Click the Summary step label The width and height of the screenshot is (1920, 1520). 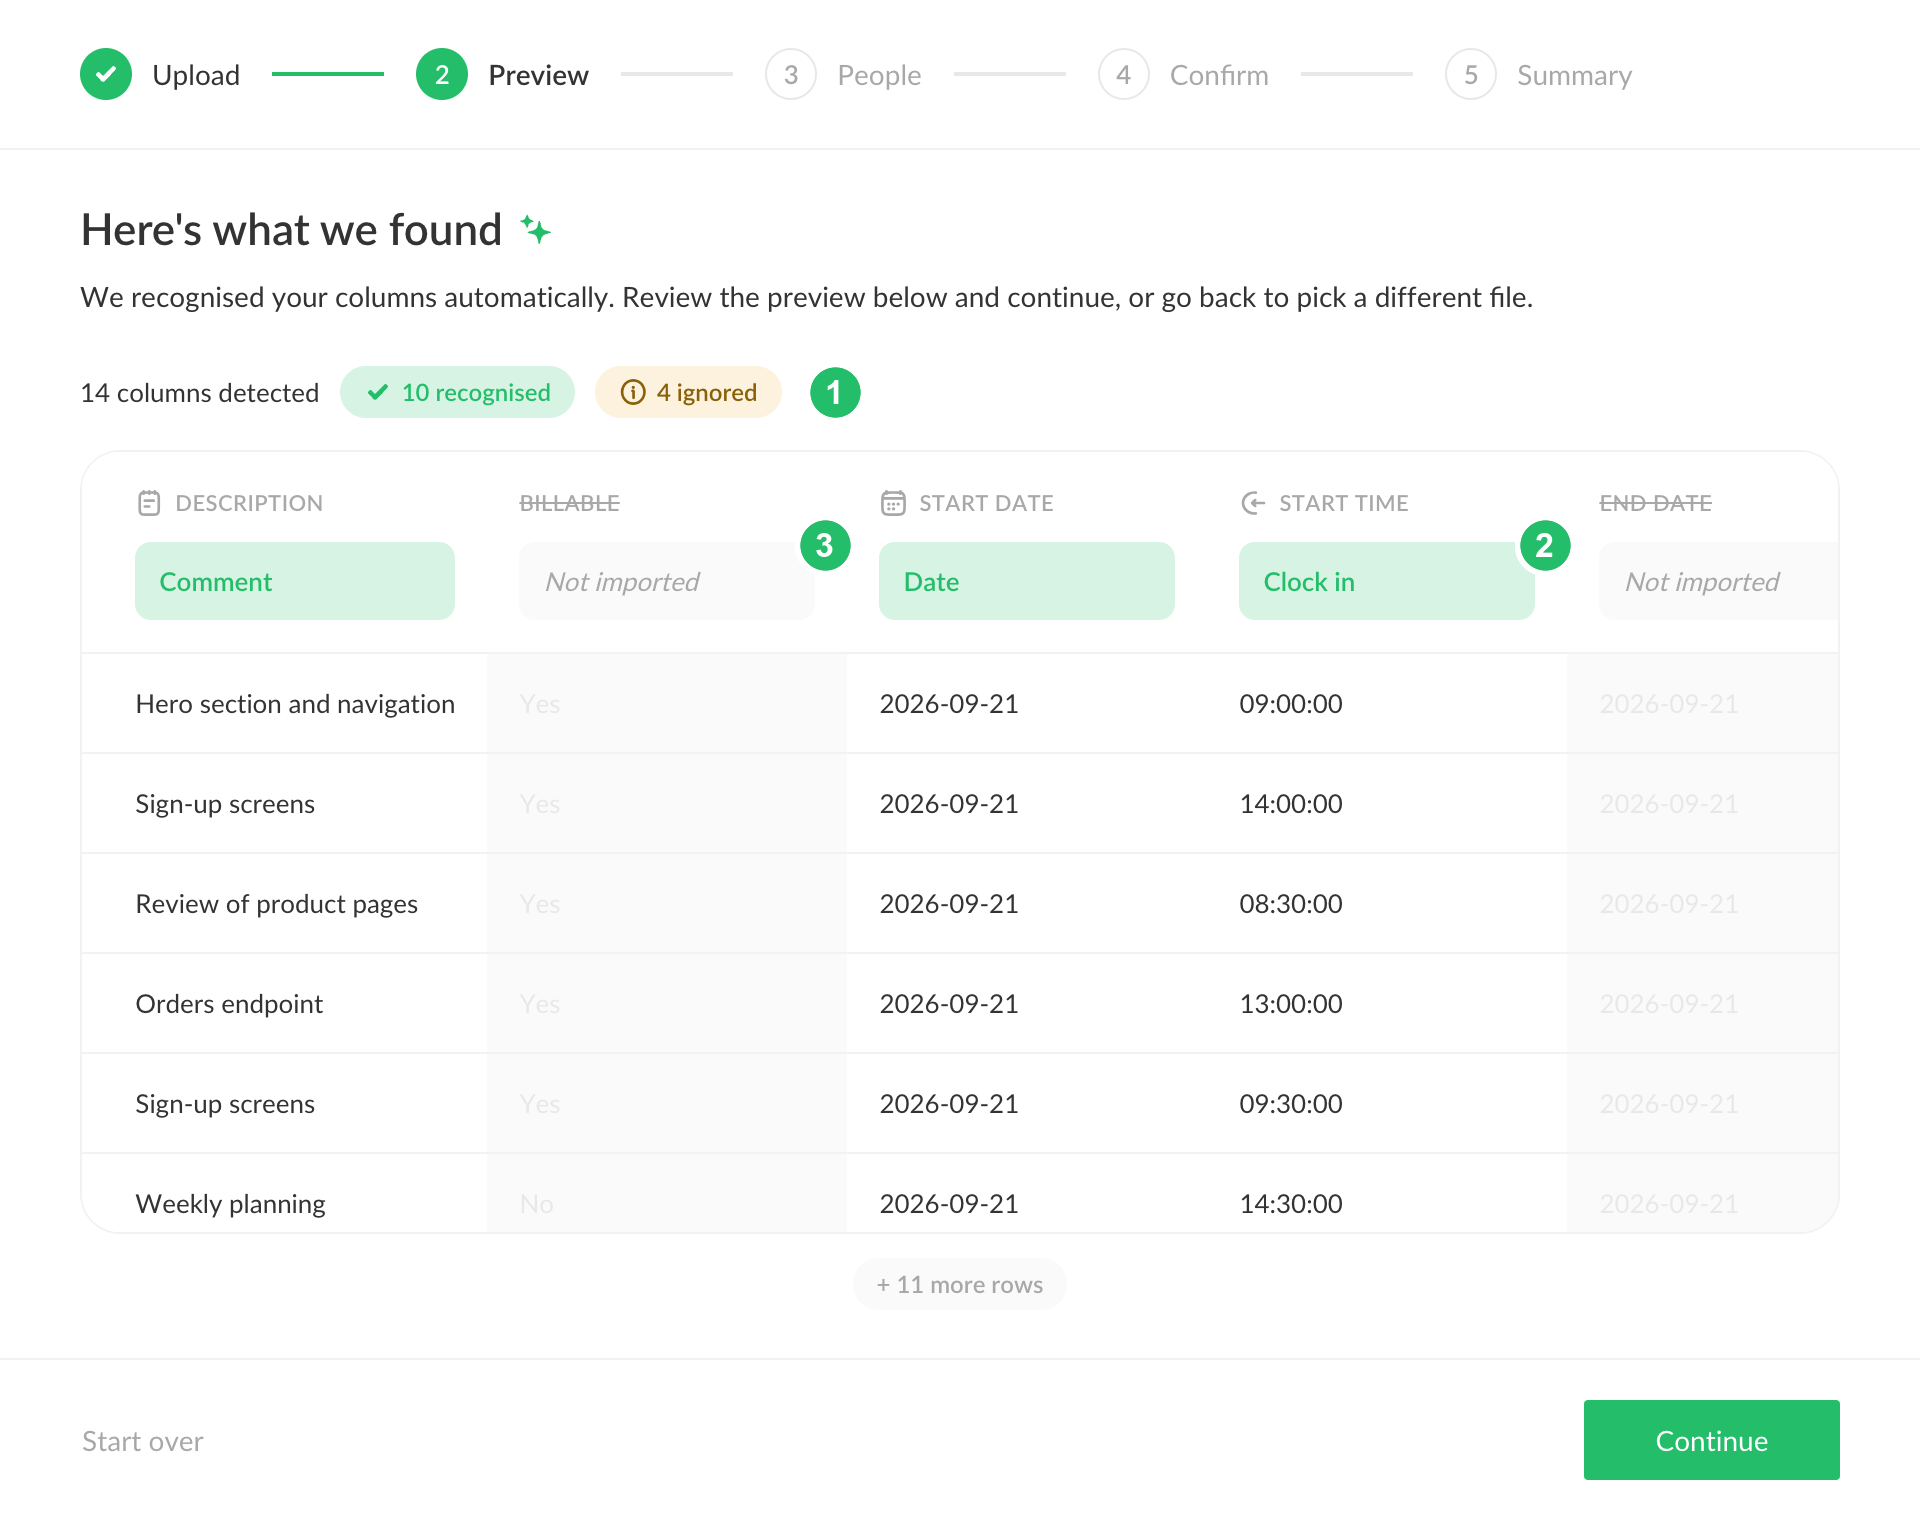1574,75
